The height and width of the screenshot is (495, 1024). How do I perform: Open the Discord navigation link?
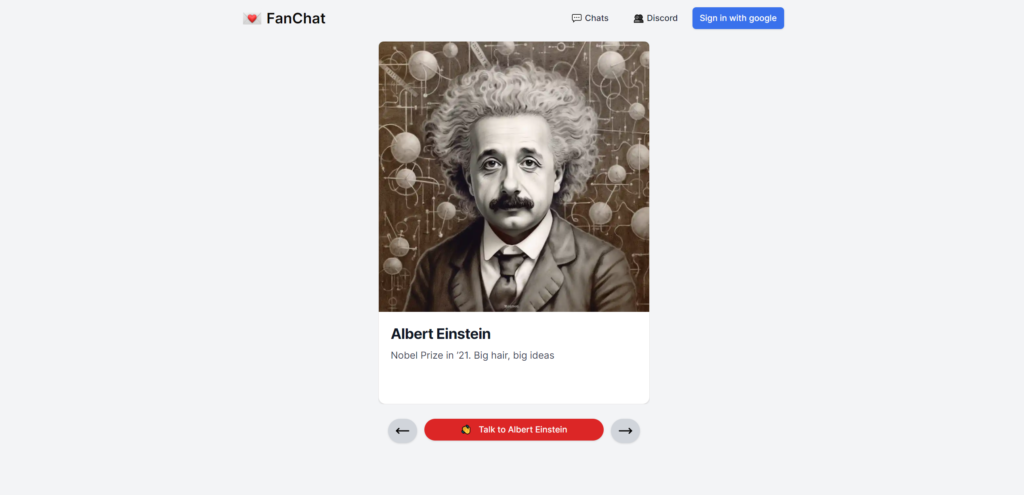click(x=656, y=18)
